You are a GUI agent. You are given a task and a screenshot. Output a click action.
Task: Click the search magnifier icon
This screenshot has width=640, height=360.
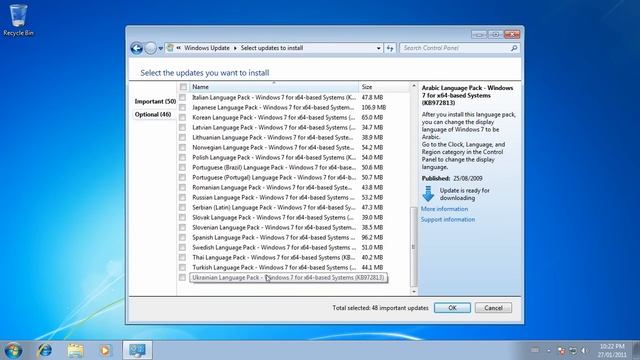click(x=514, y=48)
